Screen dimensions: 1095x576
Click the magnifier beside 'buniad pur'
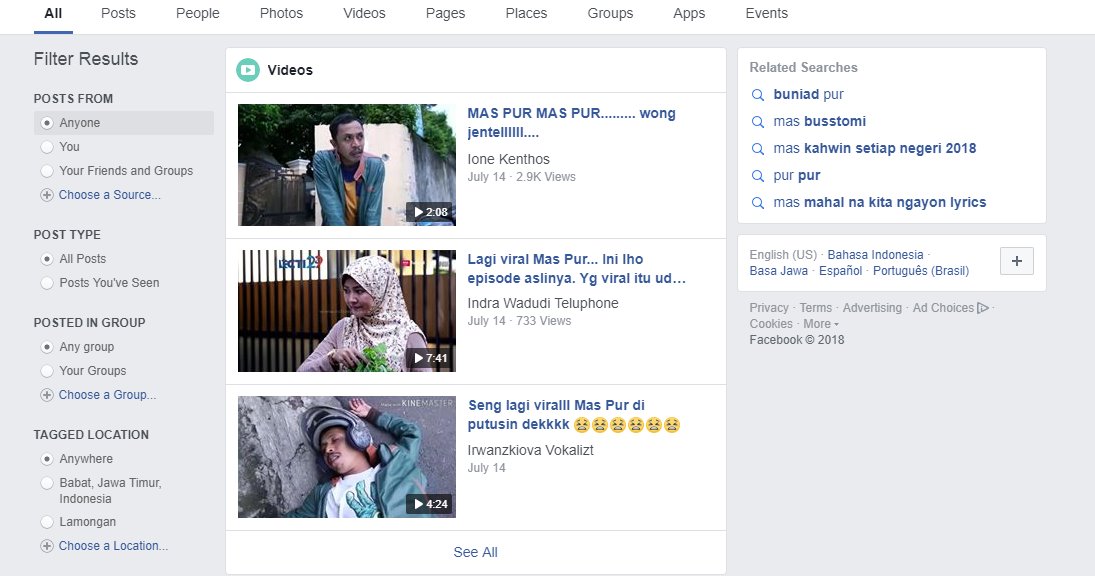pos(758,94)
